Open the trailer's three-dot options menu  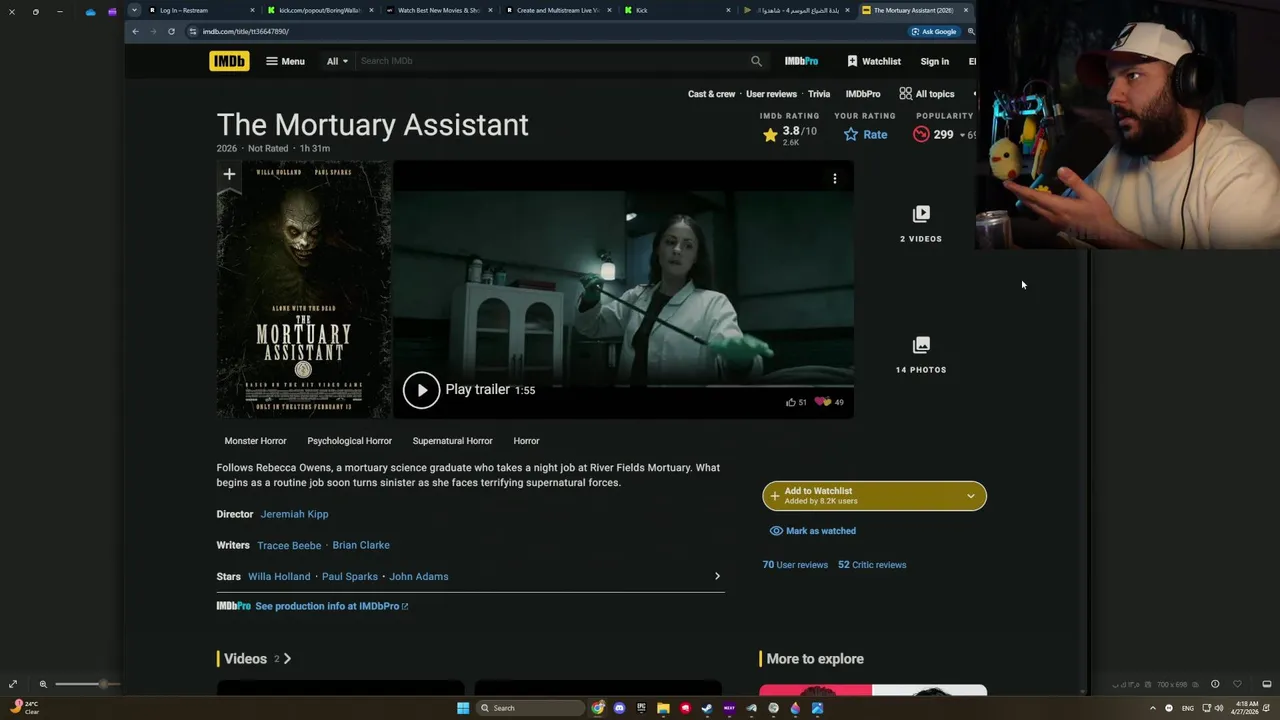(x=835, y=179)
